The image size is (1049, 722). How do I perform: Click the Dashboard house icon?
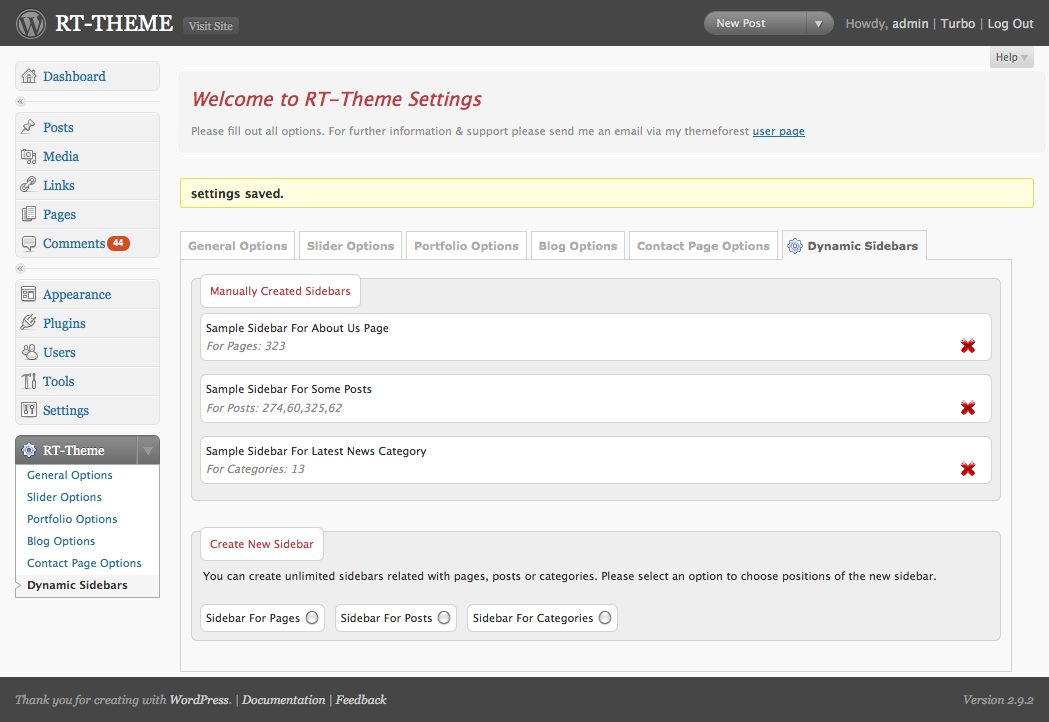[29, 76]
